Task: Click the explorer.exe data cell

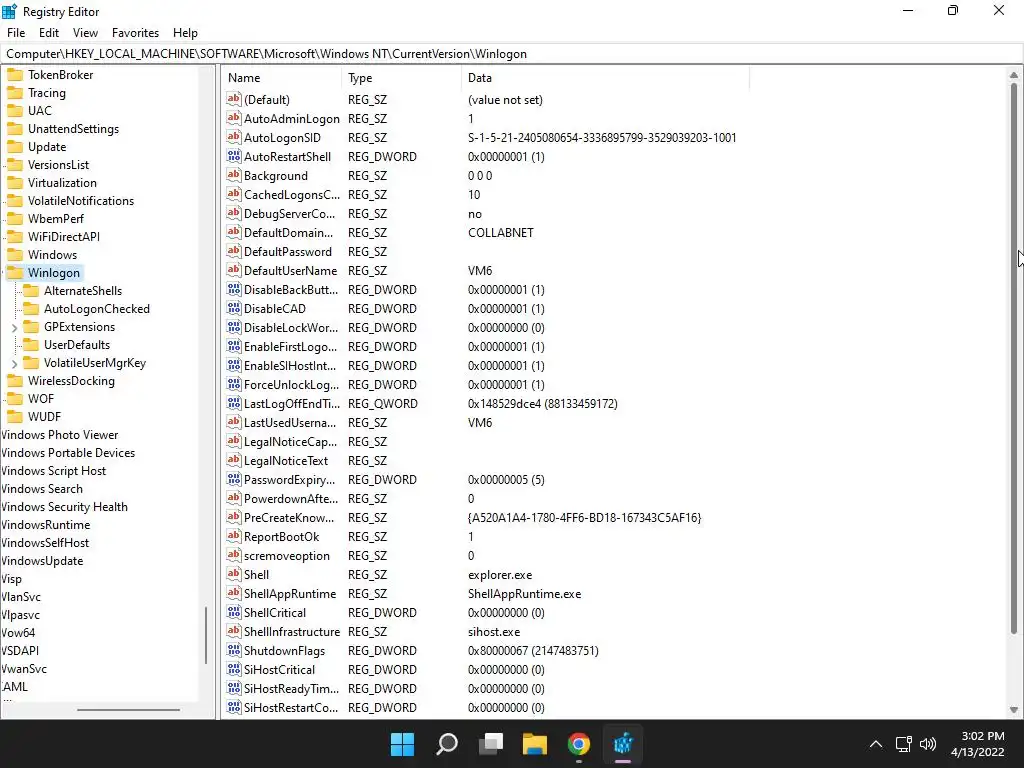Action: pyautogui.click(x=500, y=575)
